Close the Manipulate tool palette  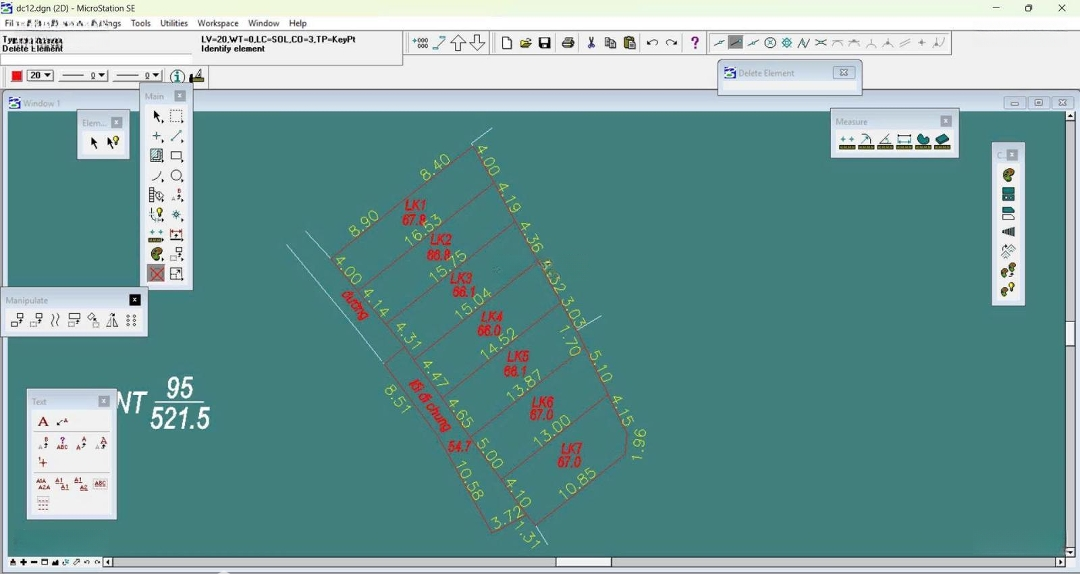pos(135,300)
